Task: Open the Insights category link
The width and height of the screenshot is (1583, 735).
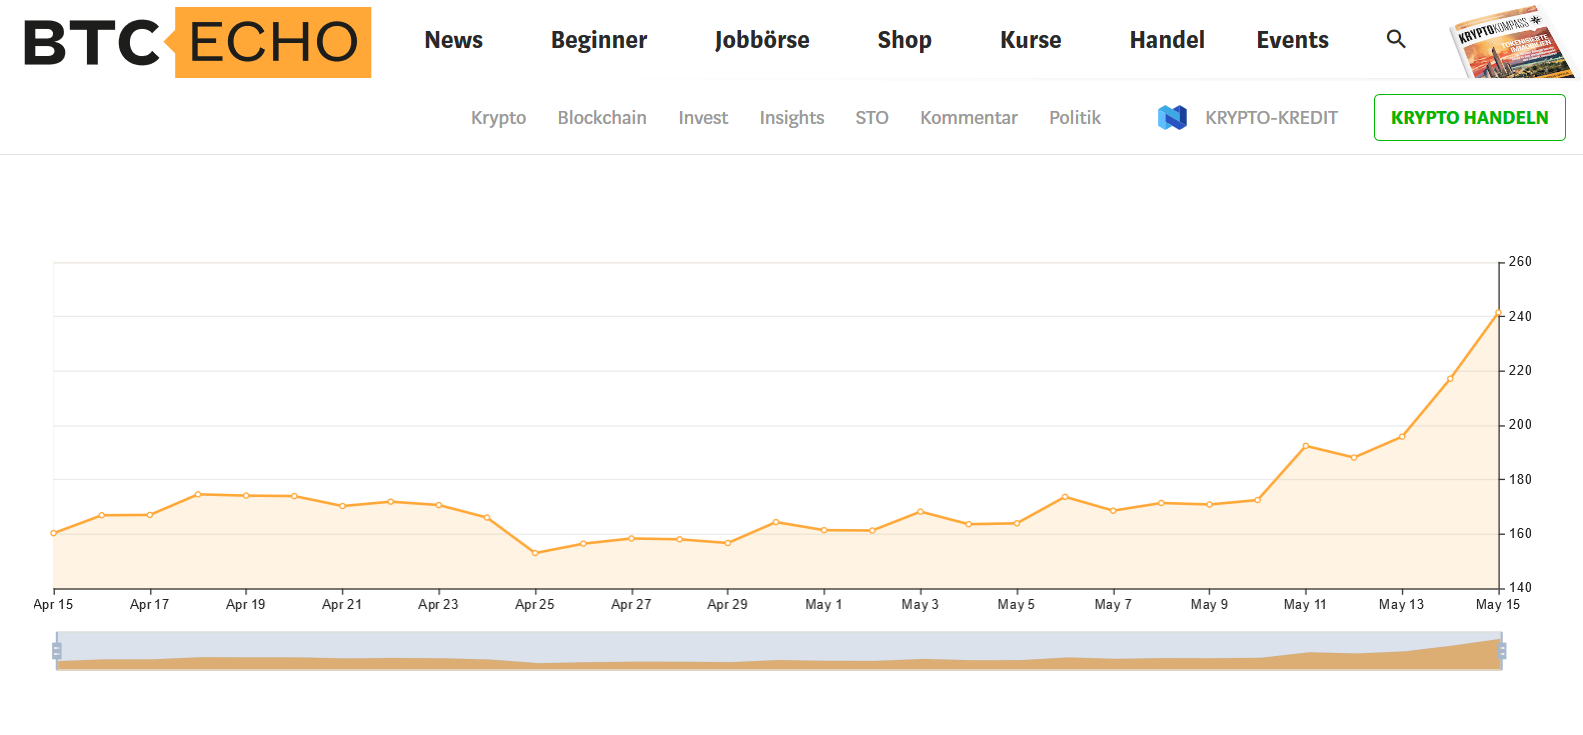Action: click(x=792, y=118)
